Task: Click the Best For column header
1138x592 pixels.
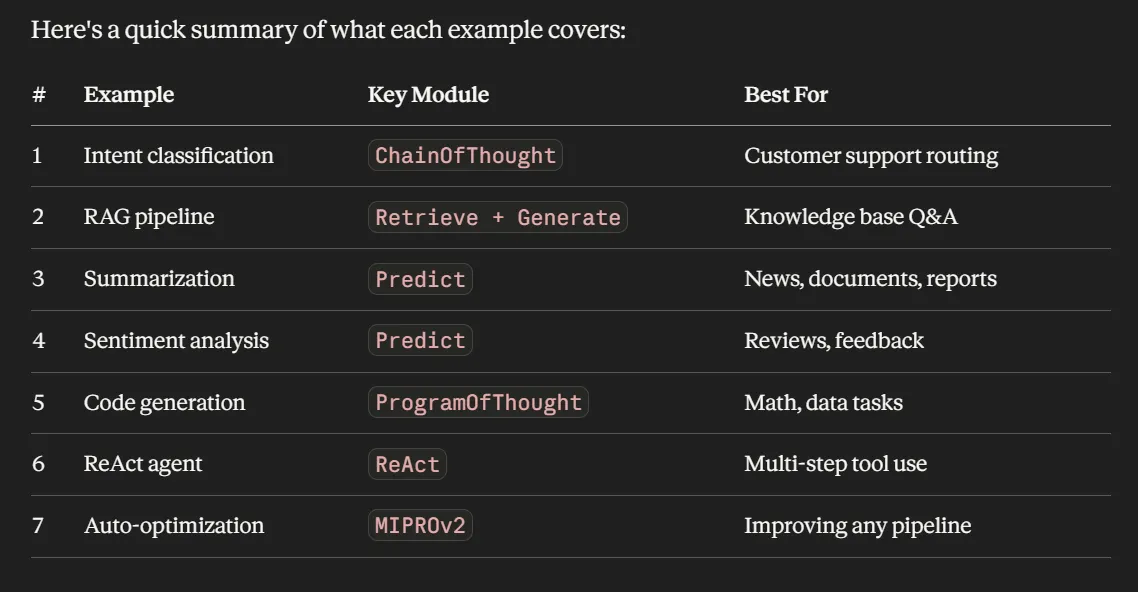Action: tap(786, 94)
